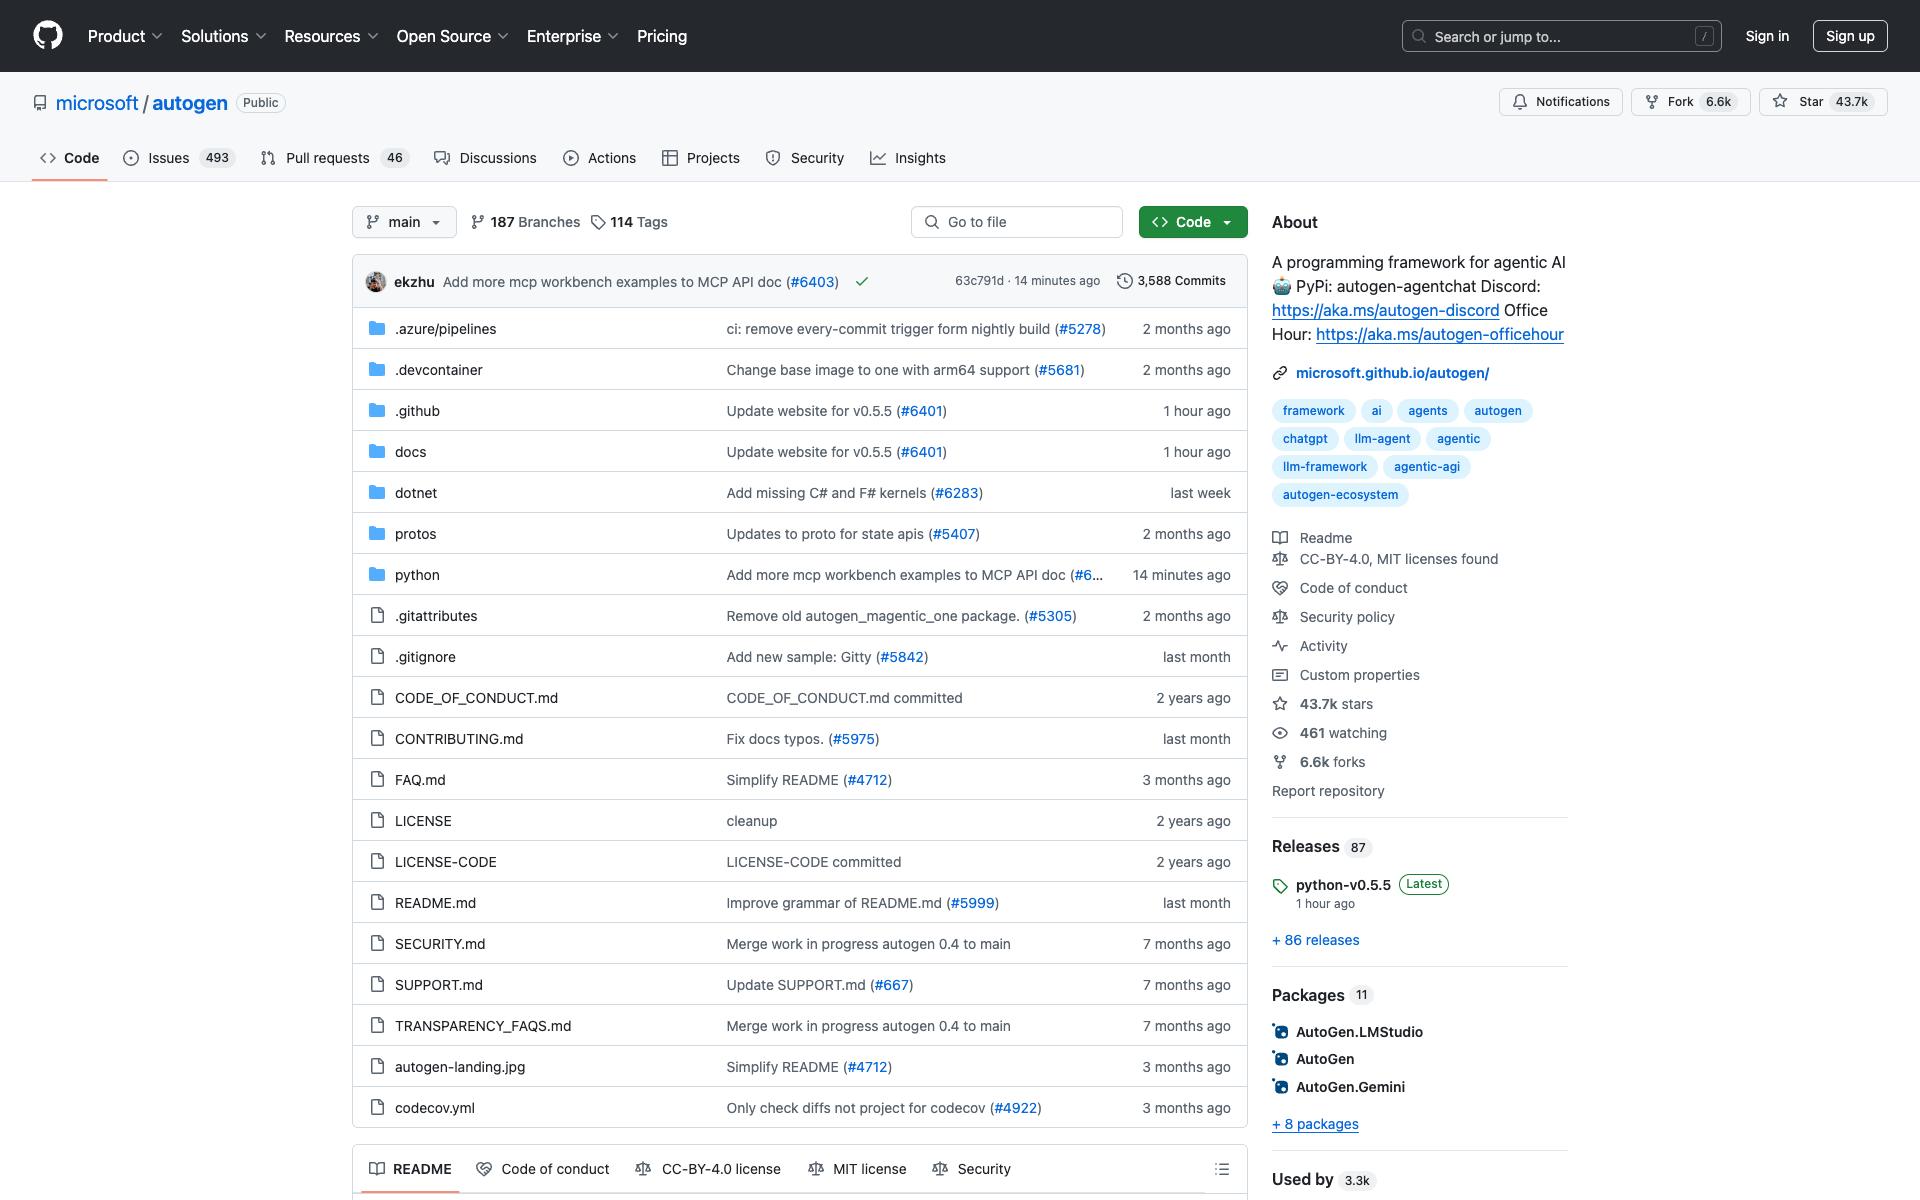Open the autogen-discord link

[1385, 310]
